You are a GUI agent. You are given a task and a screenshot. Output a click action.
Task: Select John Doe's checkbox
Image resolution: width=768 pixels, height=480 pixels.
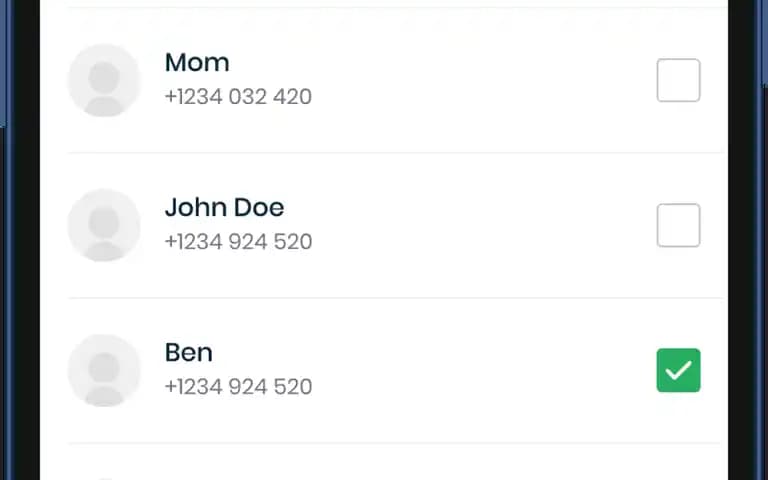678,225
